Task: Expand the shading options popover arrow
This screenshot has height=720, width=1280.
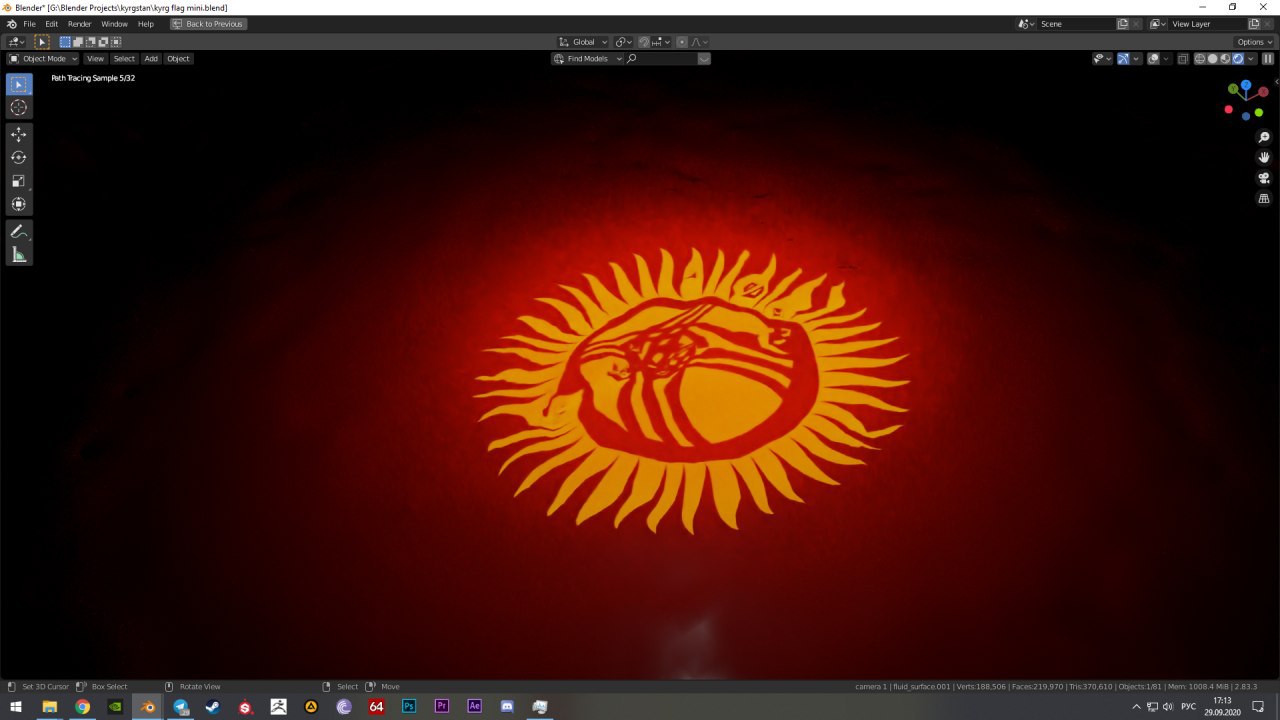Action: point(1250,58)
